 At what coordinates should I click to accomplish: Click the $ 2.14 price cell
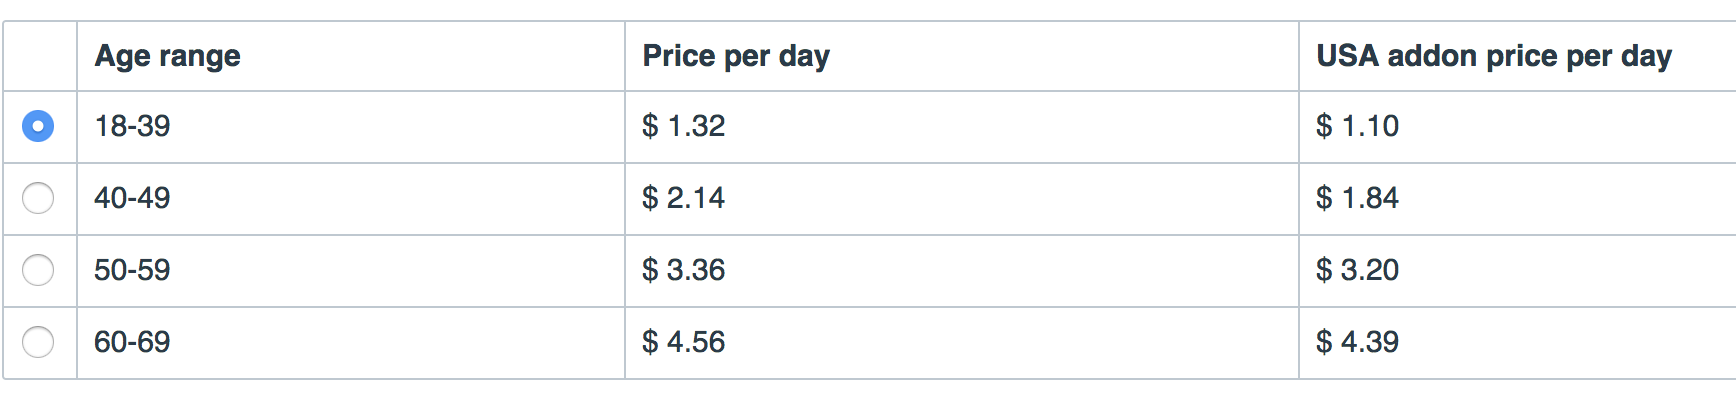(x=962, y=199)
